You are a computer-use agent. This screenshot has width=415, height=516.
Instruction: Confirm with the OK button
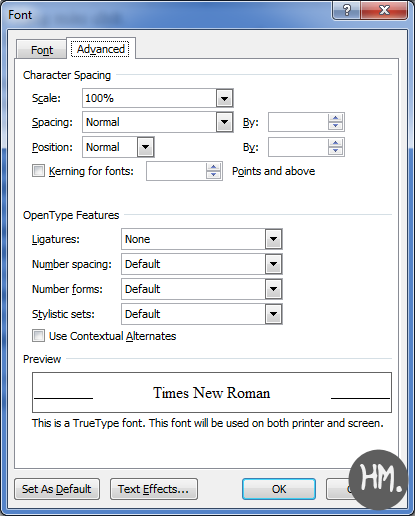pos(279,489)
